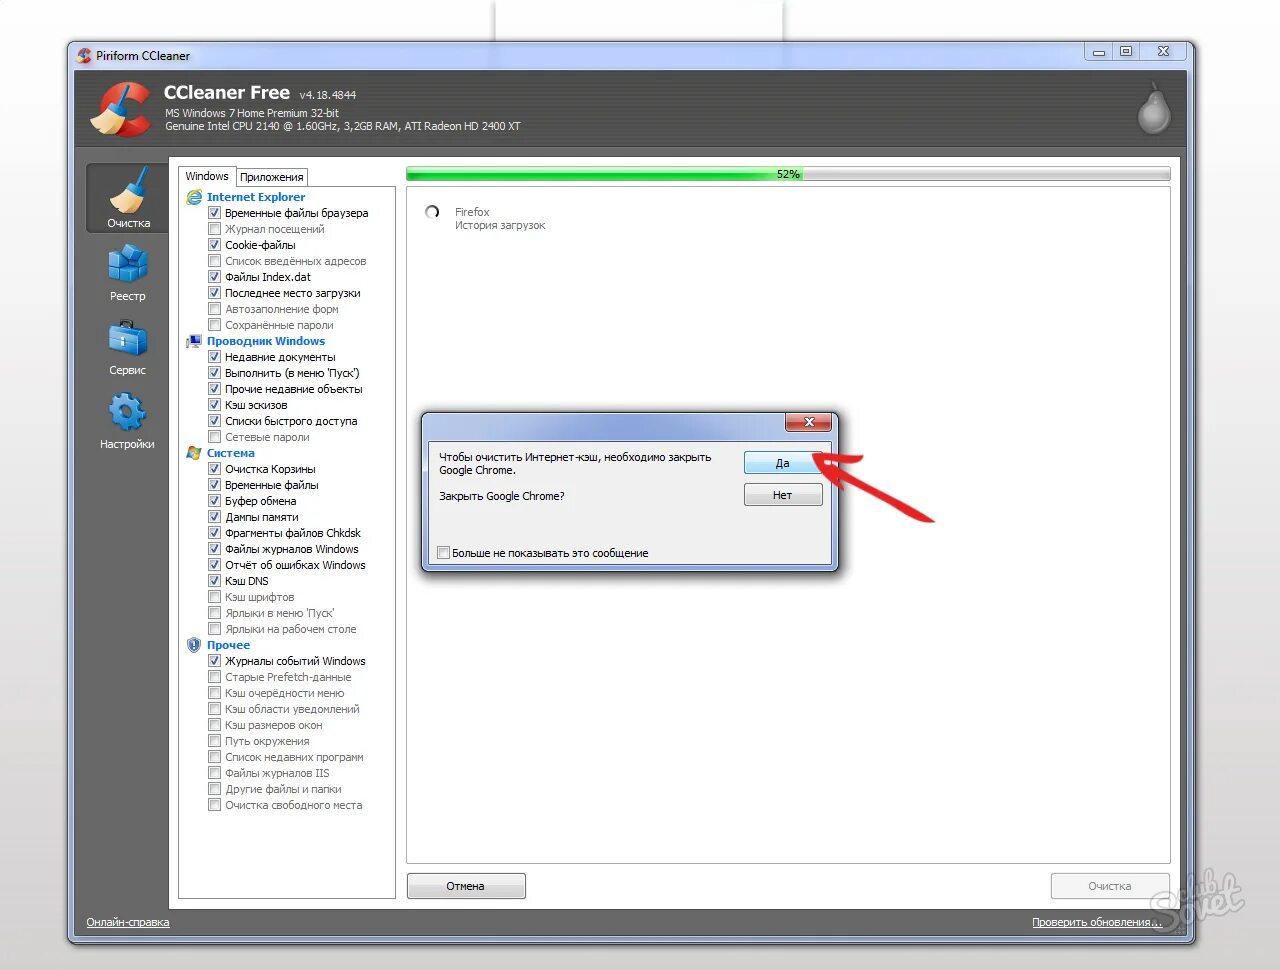This screenshot has height=970, width=1280.
Task: Enable Журнал посещений checkbox
Action: (x=214, y=229)
